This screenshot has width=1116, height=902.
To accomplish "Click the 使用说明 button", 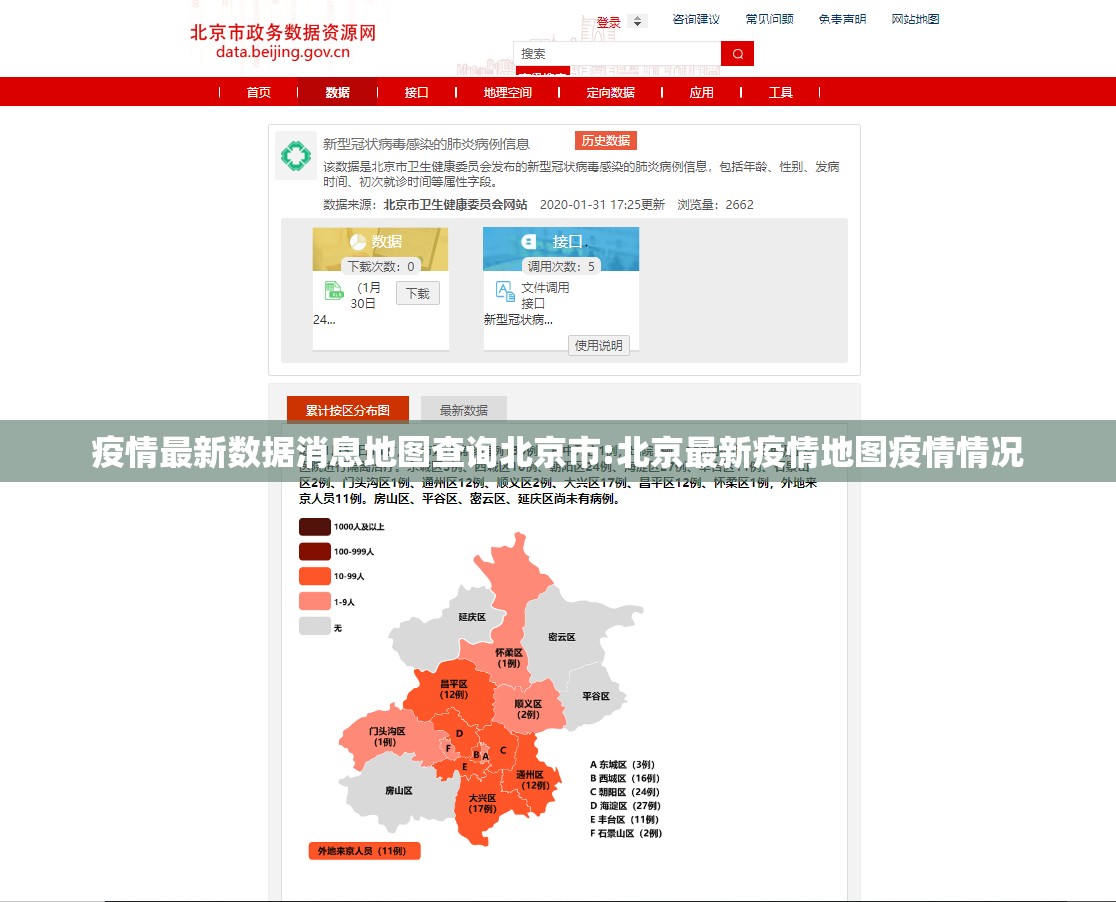I will [599, 345].
